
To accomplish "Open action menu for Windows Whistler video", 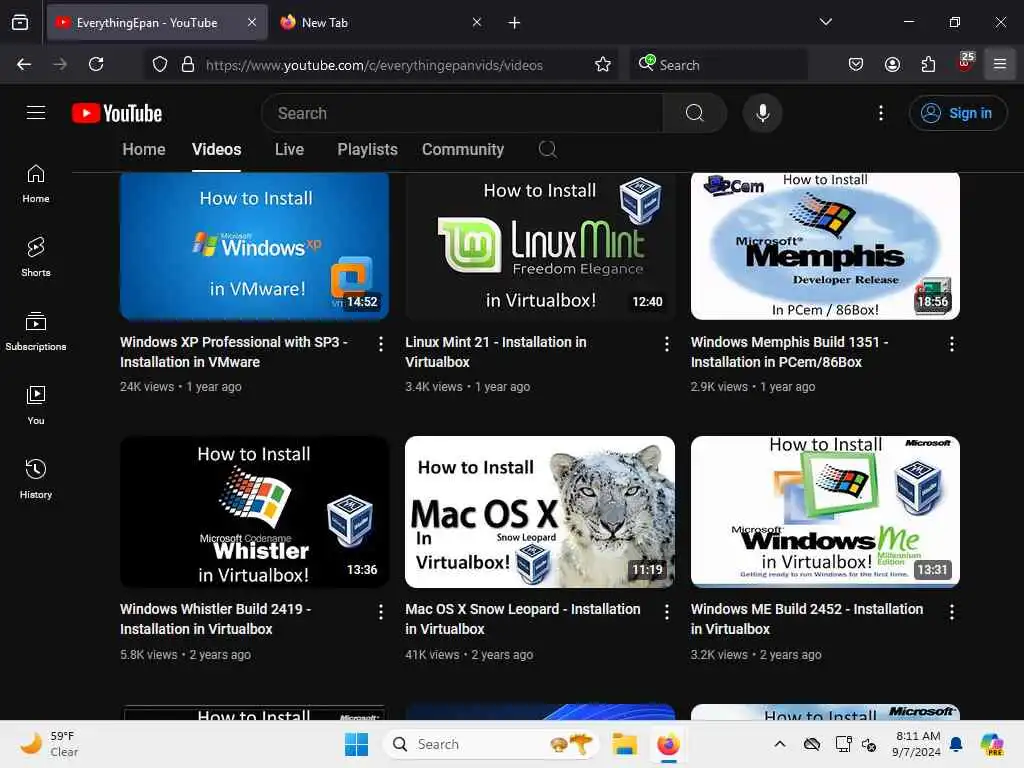I will pos(381,612).
